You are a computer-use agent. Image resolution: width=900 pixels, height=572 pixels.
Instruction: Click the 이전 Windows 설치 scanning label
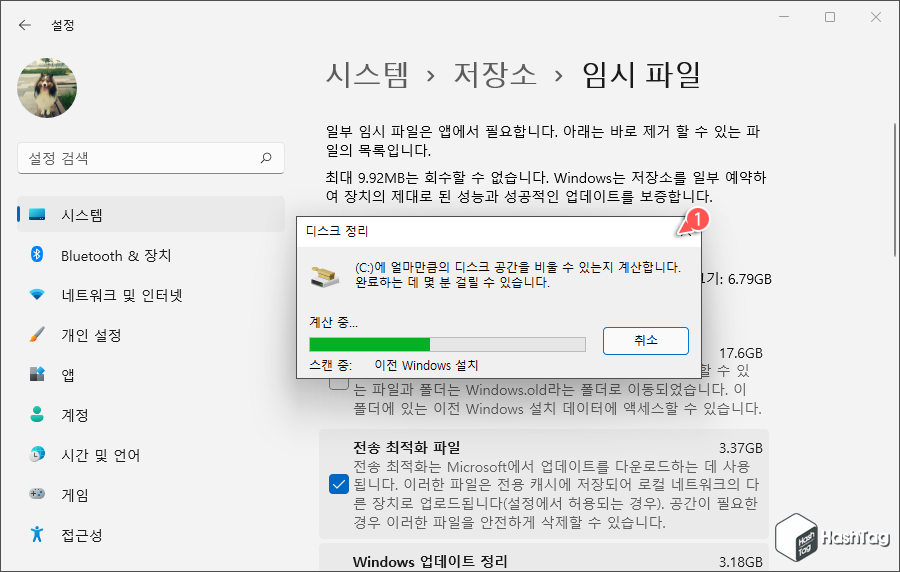click(426, 365)
